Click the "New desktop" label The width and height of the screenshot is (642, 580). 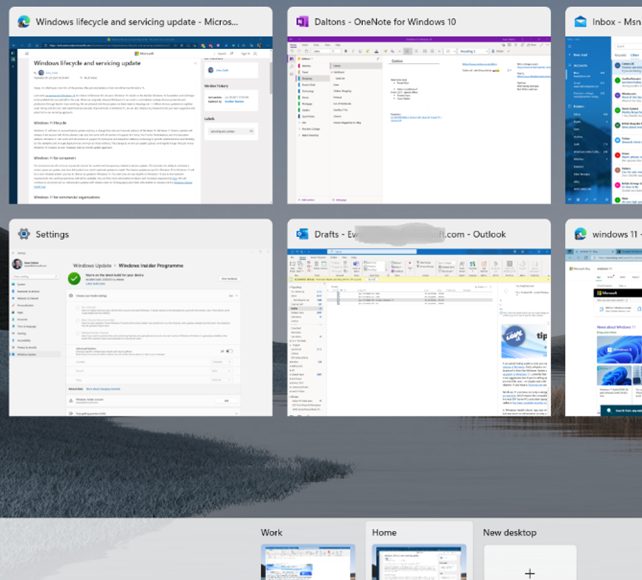click(x=510, y=533)
